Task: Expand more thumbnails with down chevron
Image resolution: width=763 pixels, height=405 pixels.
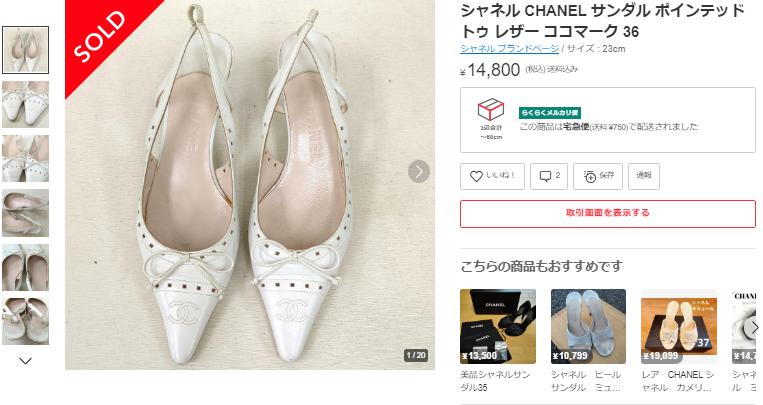Action: (26, 361)
